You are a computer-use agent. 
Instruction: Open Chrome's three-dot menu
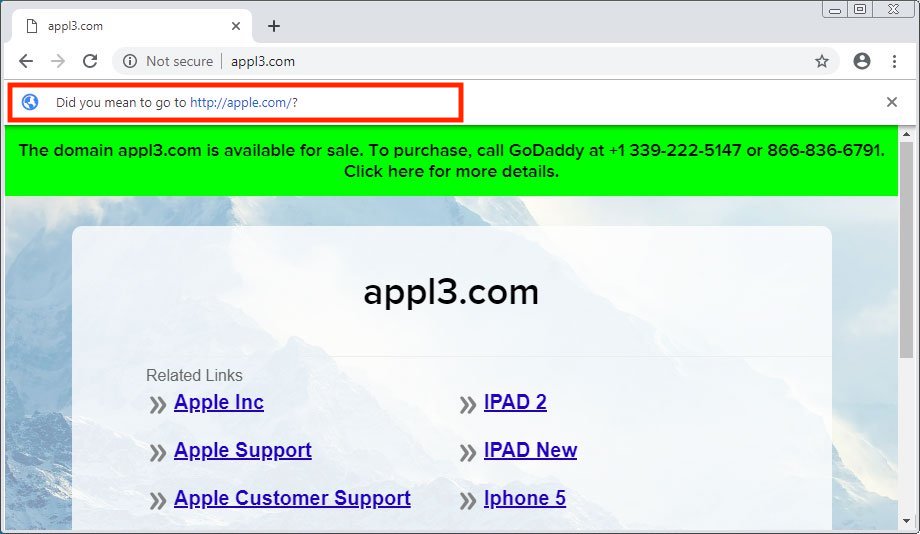point(894,61)
